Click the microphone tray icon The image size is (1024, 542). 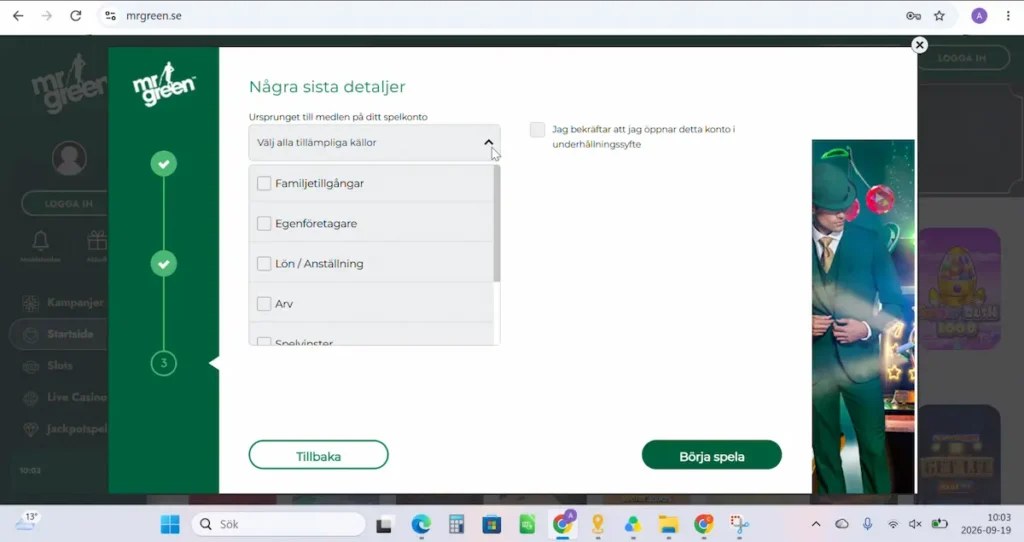(x=867, y=524)
